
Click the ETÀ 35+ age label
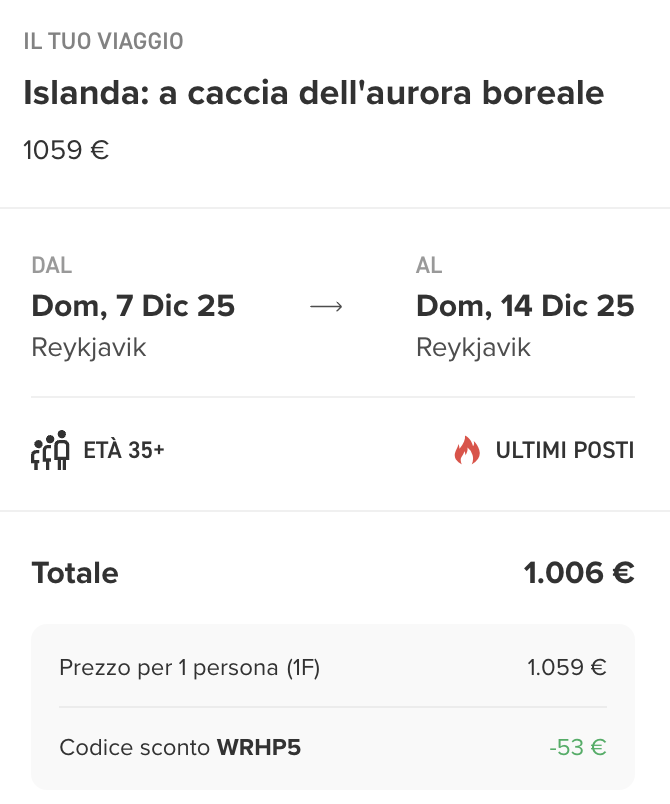pos(124,451)
